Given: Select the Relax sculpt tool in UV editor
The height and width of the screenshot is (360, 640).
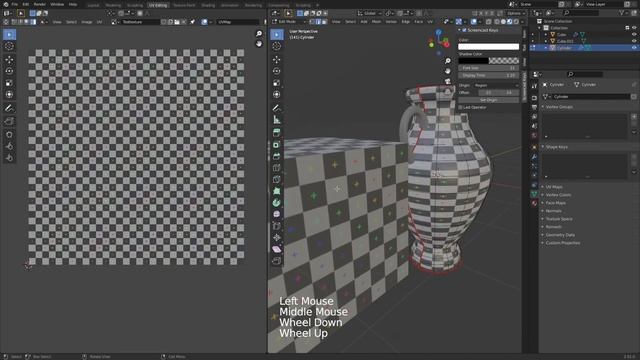Looking at the screenshot, I should 9,147.
